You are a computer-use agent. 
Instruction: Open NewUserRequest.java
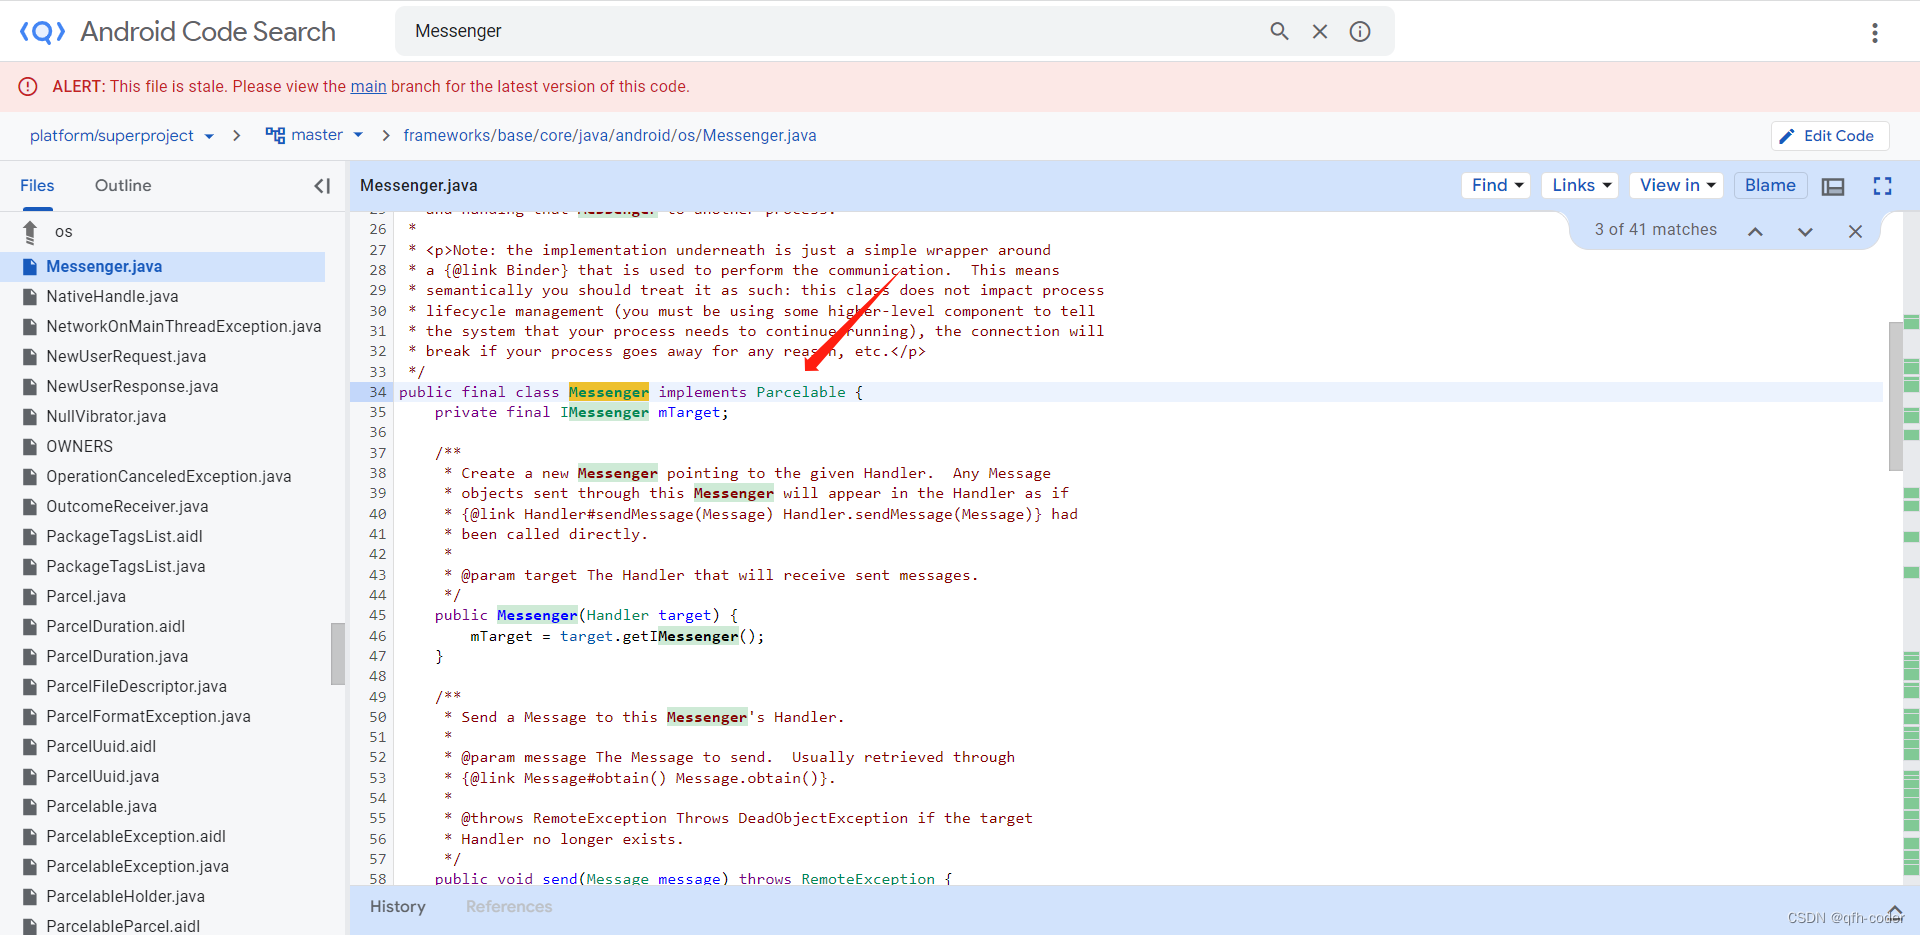(x=126, y=357)
